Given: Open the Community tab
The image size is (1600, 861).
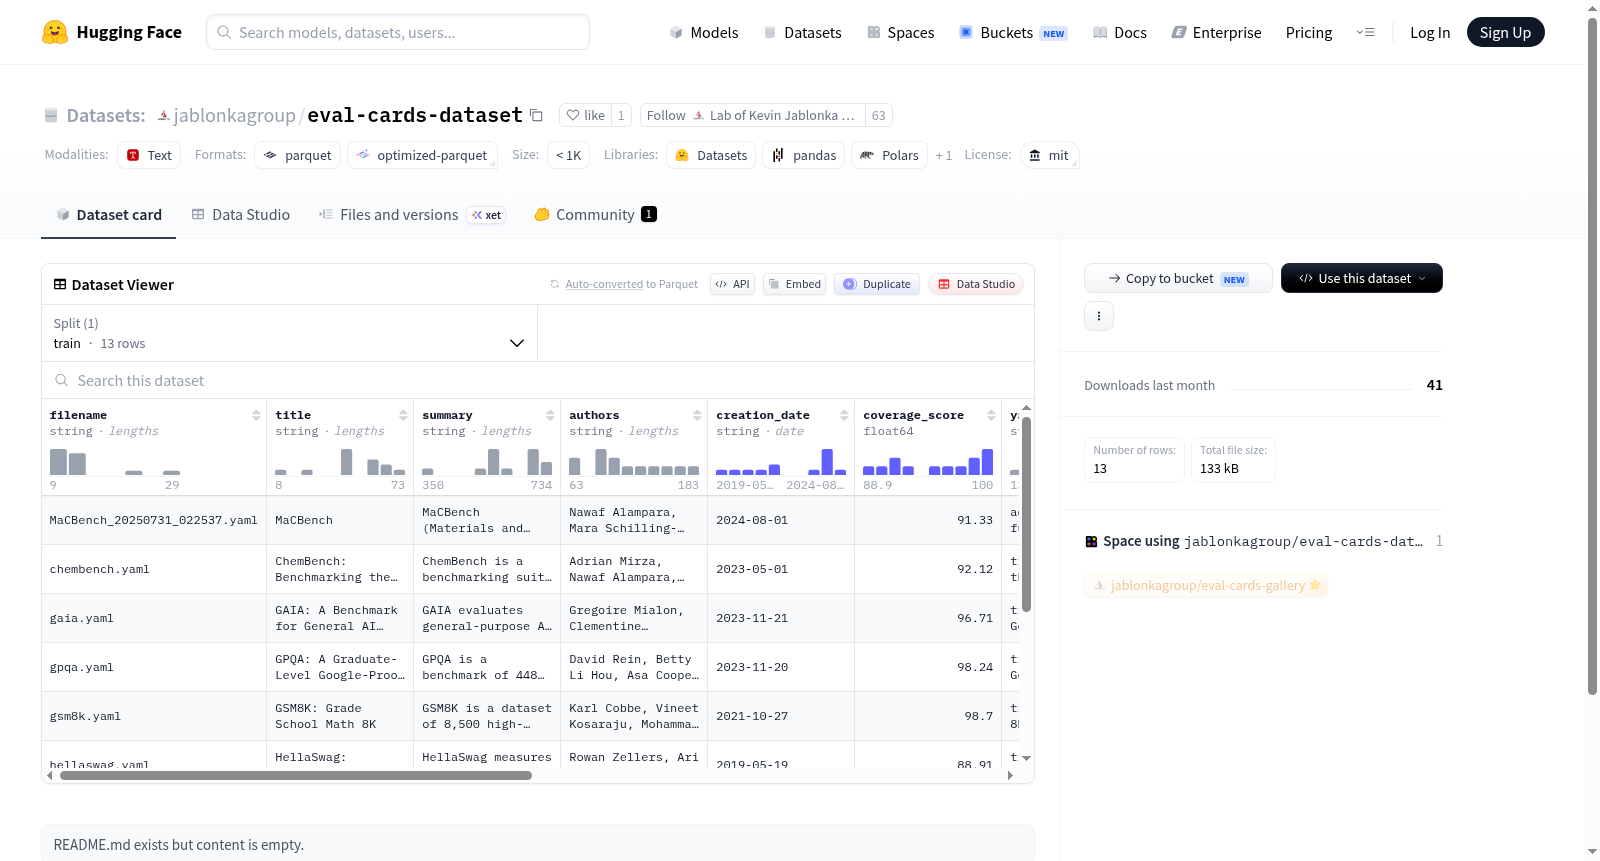Looking at the screenshot, I should 595,214.
